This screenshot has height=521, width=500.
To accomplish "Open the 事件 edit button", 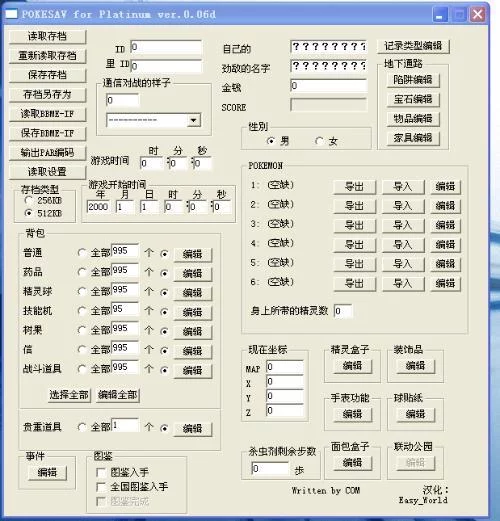I will [x=47, y=473].
